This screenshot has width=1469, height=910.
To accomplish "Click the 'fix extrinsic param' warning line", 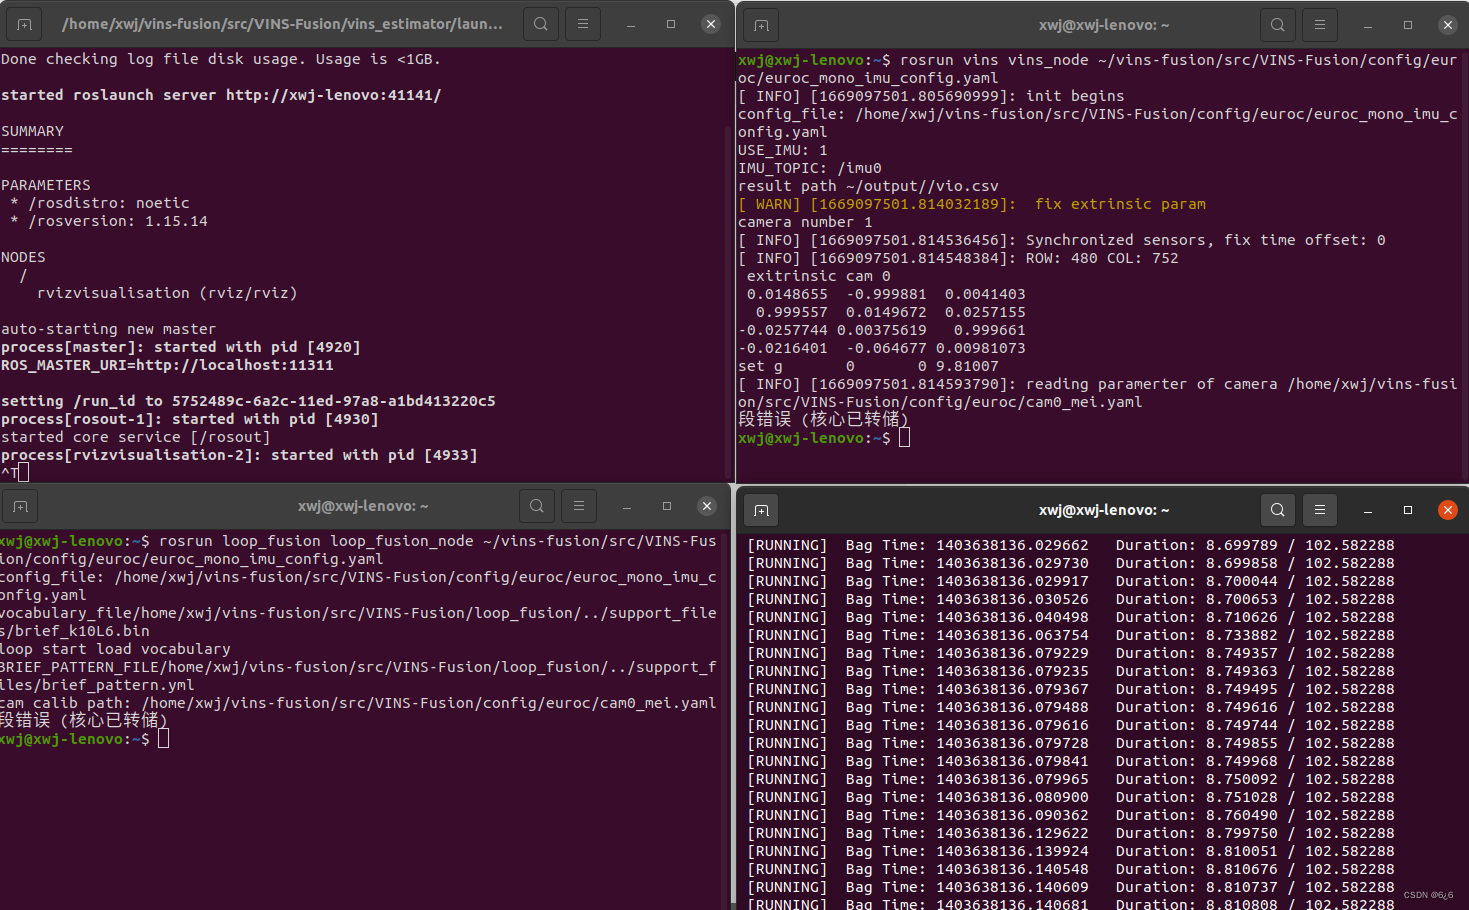I will pyautogui.click(x=972, y=204).
